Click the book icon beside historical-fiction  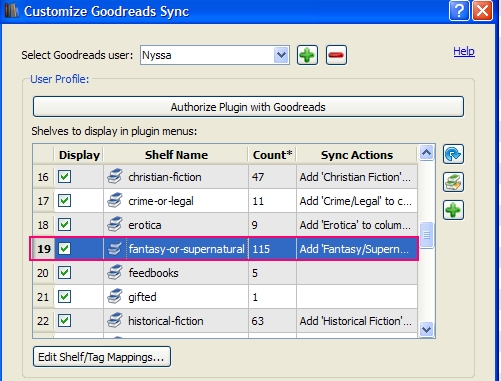click(115, 321)
